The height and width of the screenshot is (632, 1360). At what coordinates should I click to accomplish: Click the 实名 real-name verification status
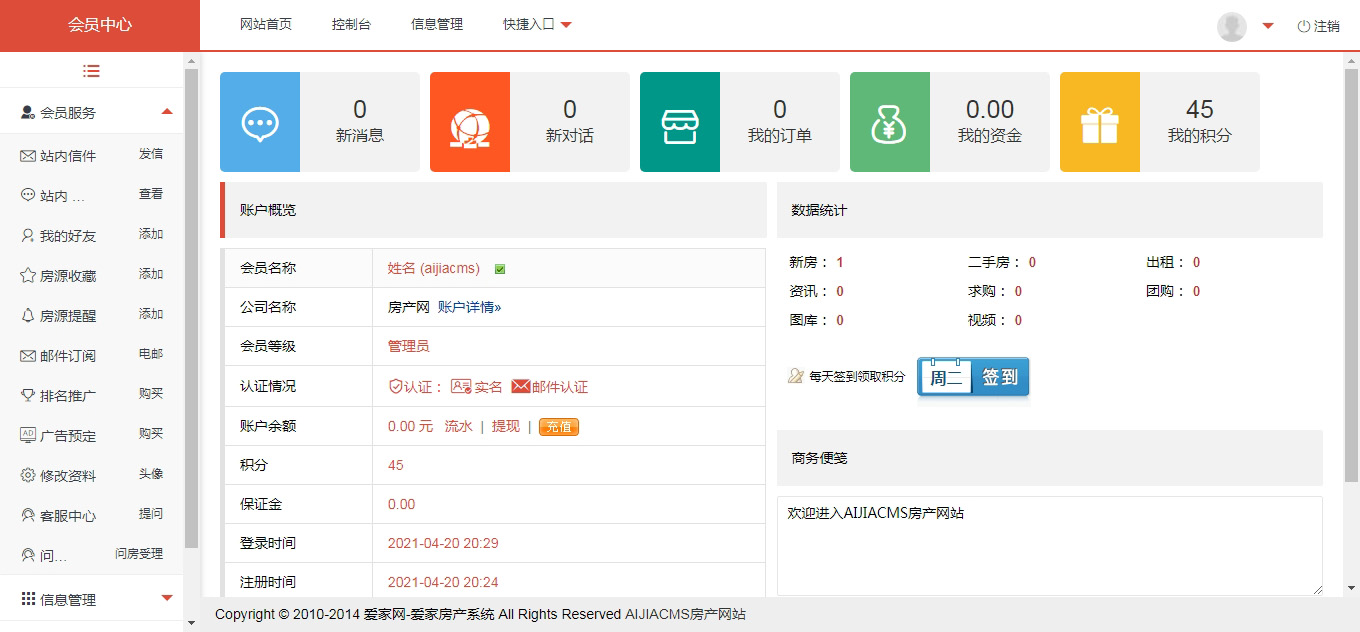pos(477,387)
